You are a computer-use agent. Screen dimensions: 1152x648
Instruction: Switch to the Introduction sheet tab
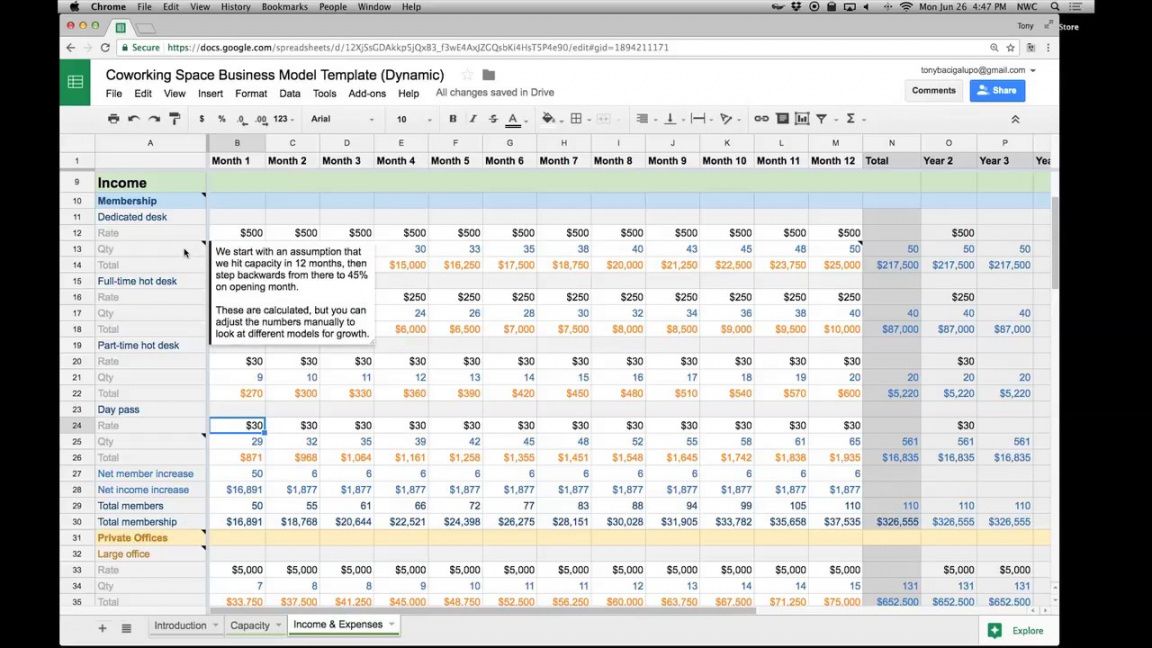pyautogui.click(x=180, y=626)
